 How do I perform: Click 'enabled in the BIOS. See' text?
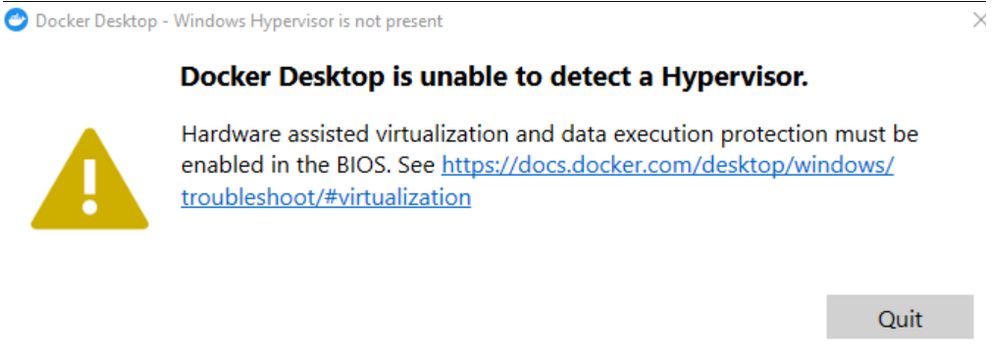[309, 166]
